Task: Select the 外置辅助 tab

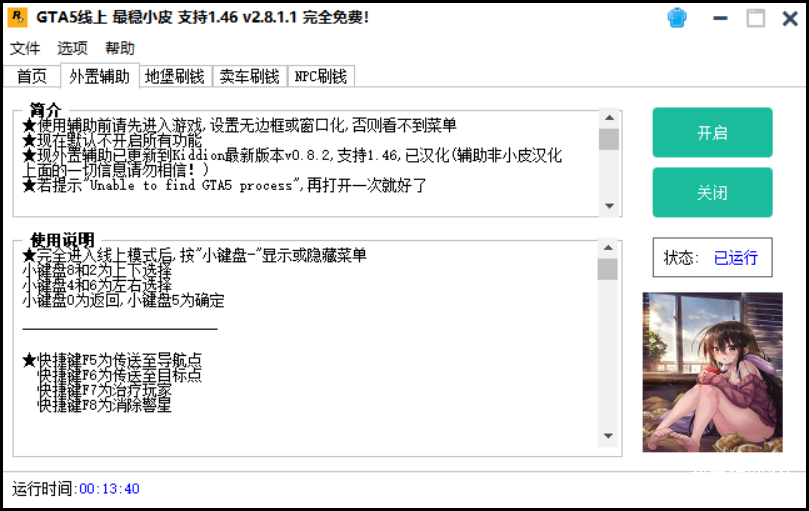Action: 100,76
